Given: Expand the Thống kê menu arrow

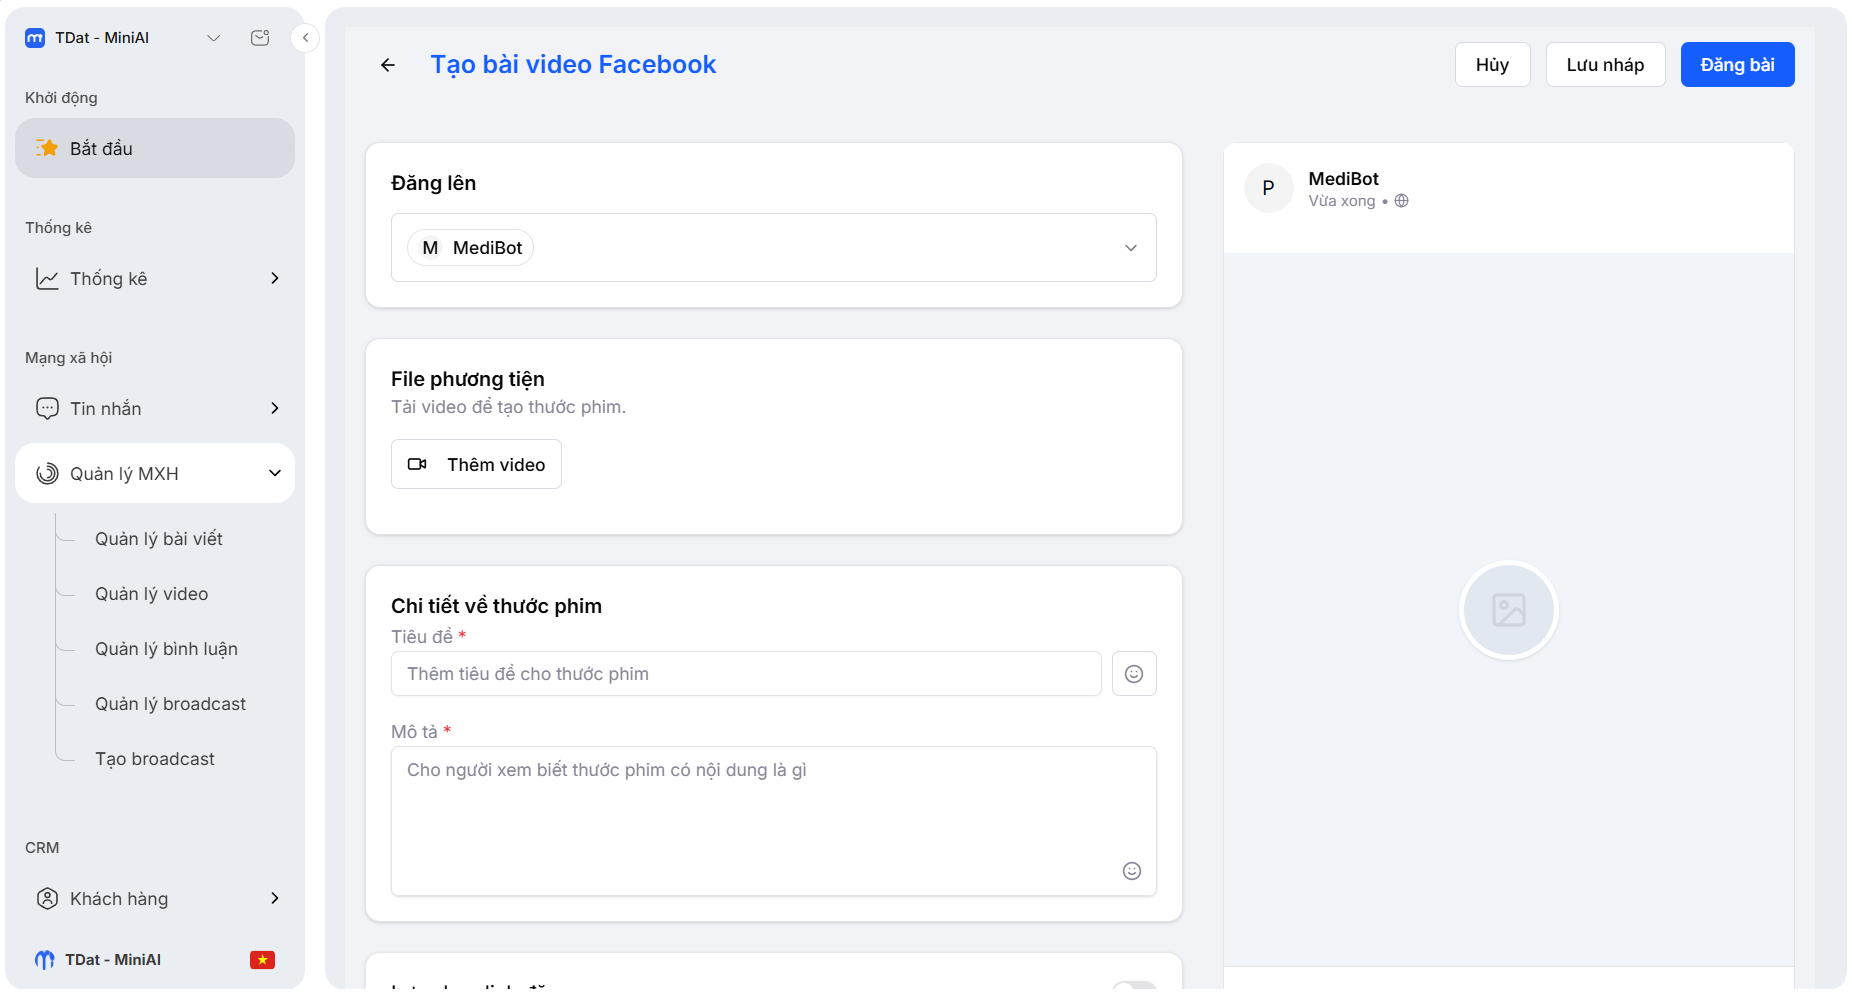Looking at the screenshot, I should point(275,279).
